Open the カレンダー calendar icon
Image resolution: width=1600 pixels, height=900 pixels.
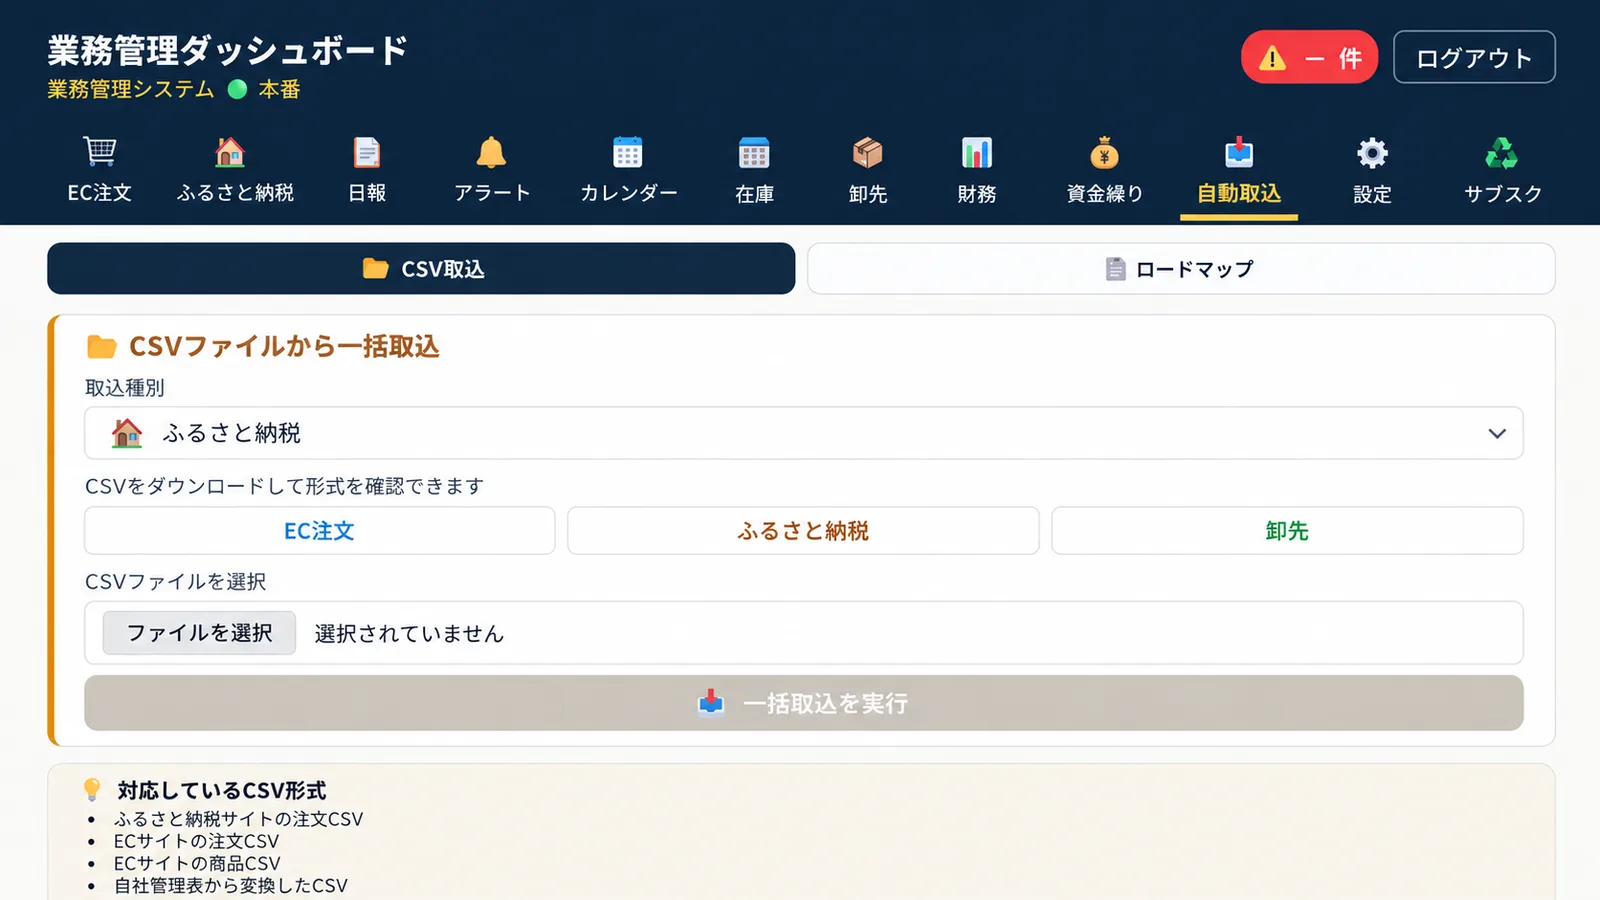click(x=628, y=152)
